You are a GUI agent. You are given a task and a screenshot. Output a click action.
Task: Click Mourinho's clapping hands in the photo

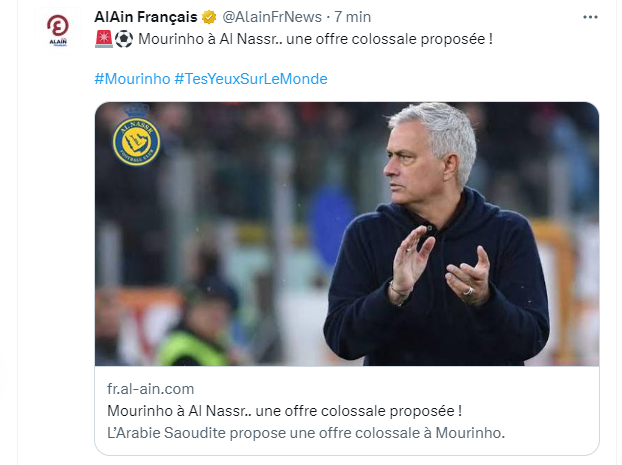(441, 271)
